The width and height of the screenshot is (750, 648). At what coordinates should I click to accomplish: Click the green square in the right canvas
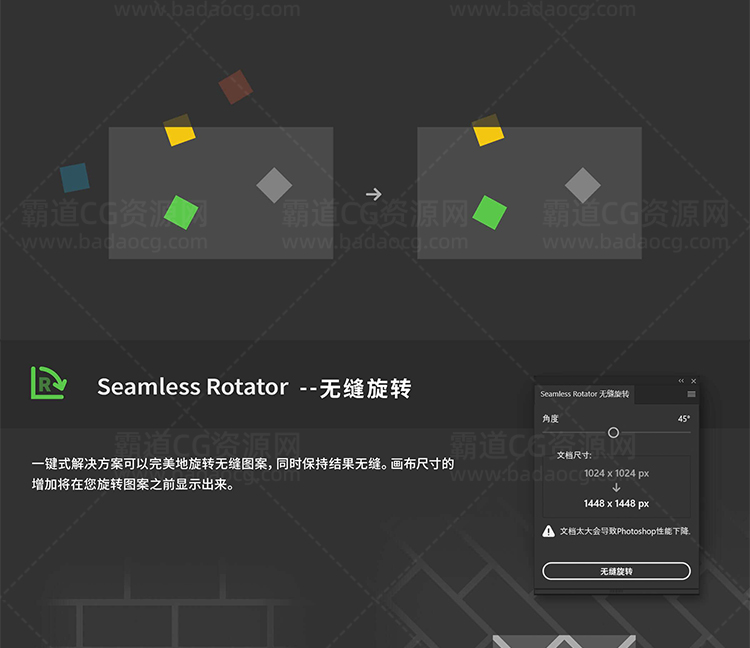(489, 212)
